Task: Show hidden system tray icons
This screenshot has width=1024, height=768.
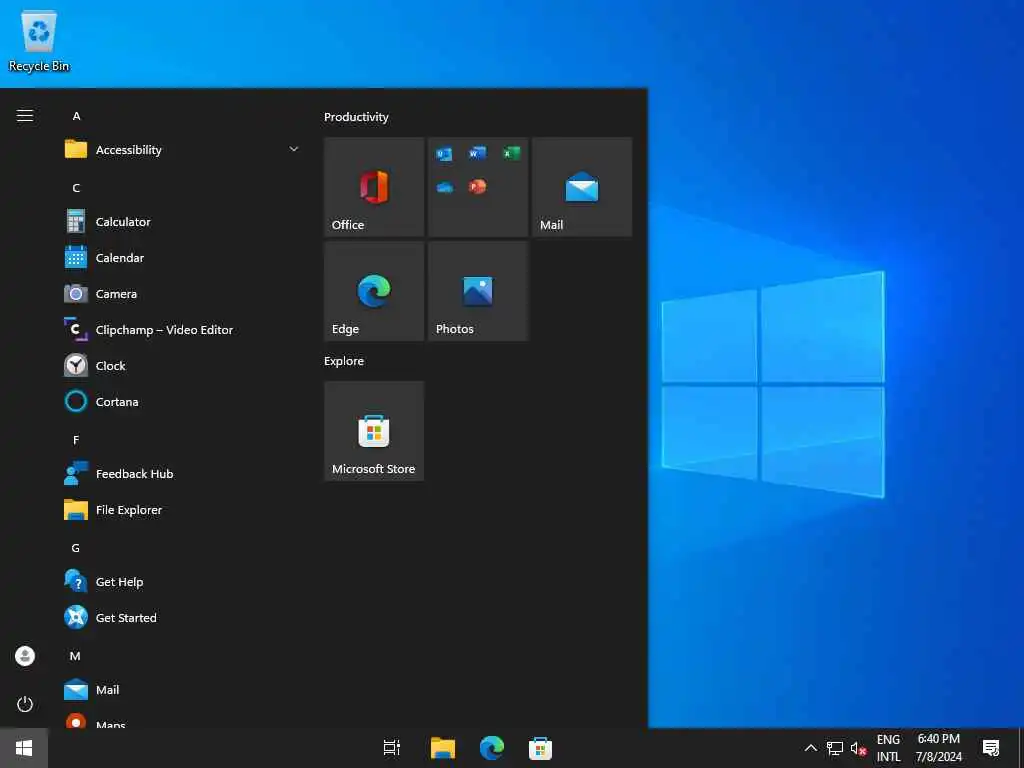Action: [x=810, y=748]
